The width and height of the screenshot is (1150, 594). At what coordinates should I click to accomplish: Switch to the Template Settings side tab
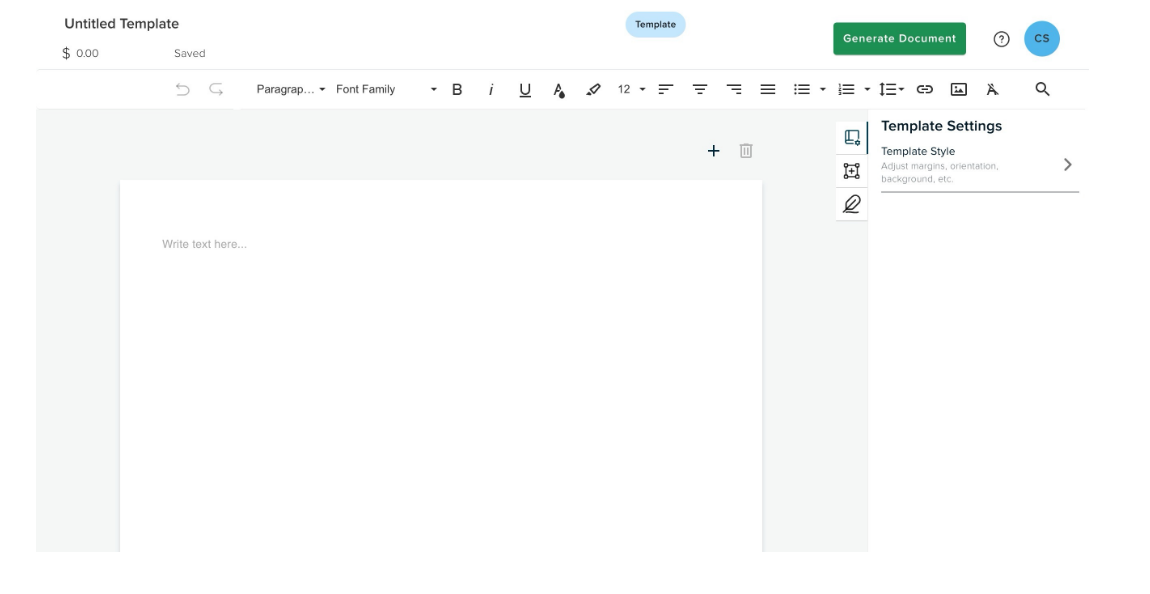[x=851, y=138]
